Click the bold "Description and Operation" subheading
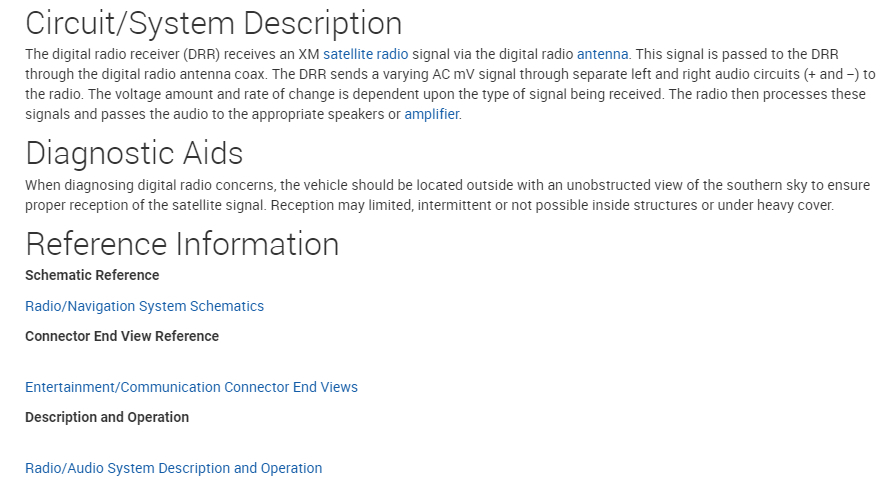 coord(107,417)
